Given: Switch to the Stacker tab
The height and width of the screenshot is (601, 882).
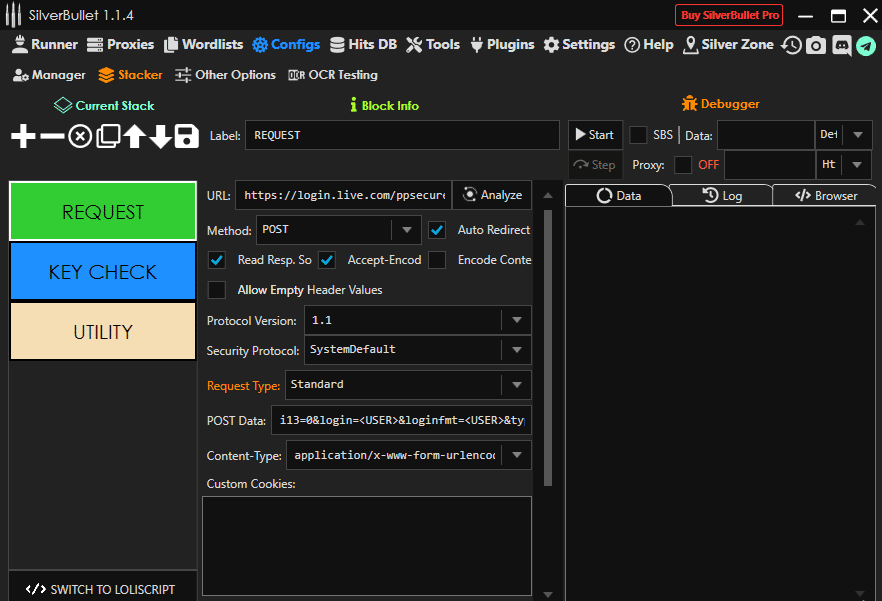Looking at the screenshot, I should tap(130, 75).
